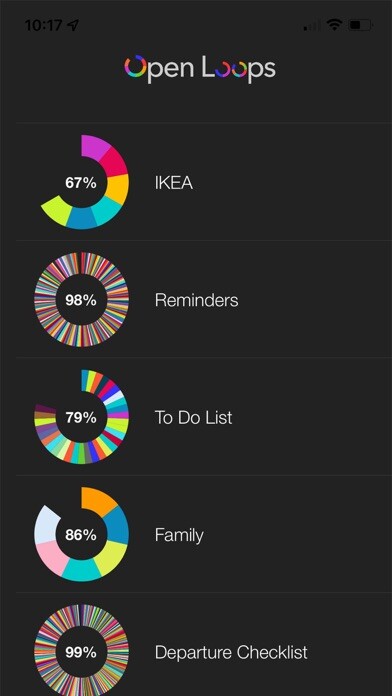Click the yellow segment of IKEA ring
Viewport: 392px width, 696px height.
click(x=118, y=189)
